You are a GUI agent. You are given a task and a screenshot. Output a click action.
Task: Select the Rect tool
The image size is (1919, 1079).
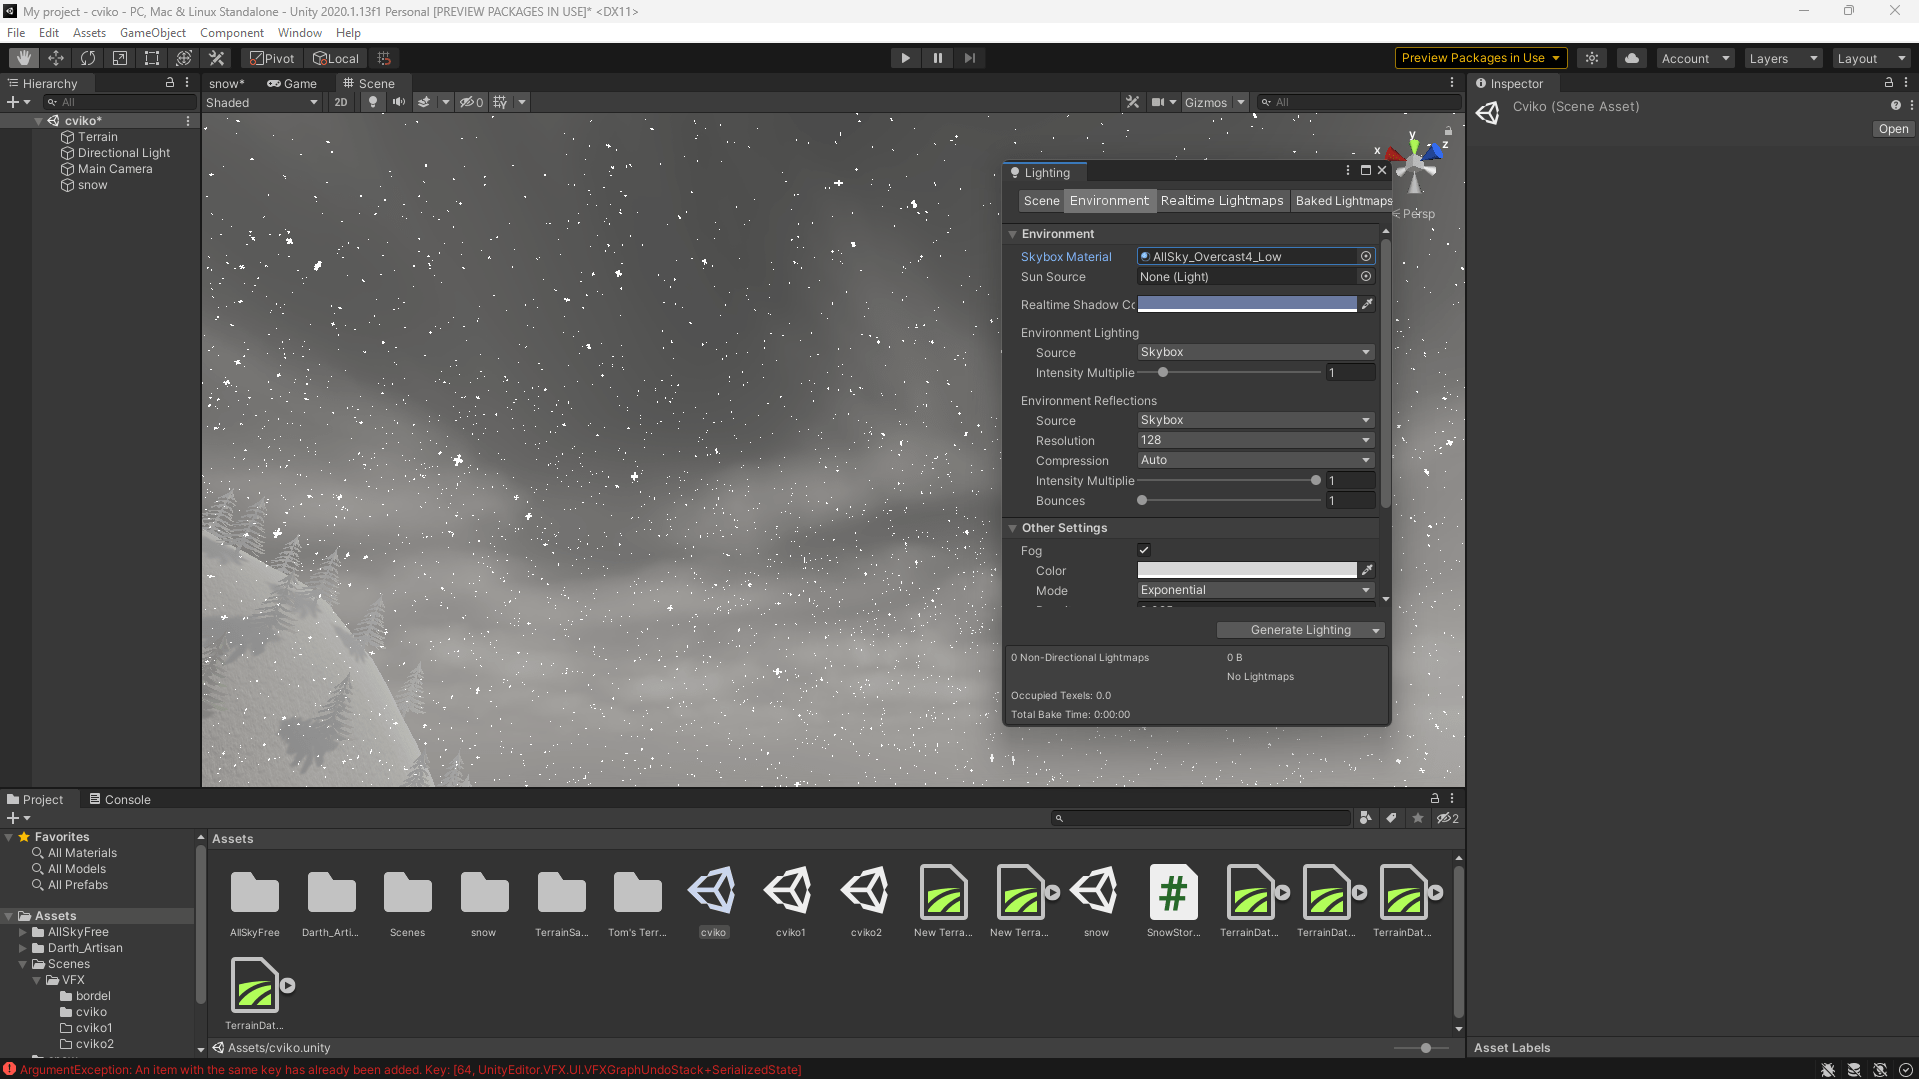(152, 58)
